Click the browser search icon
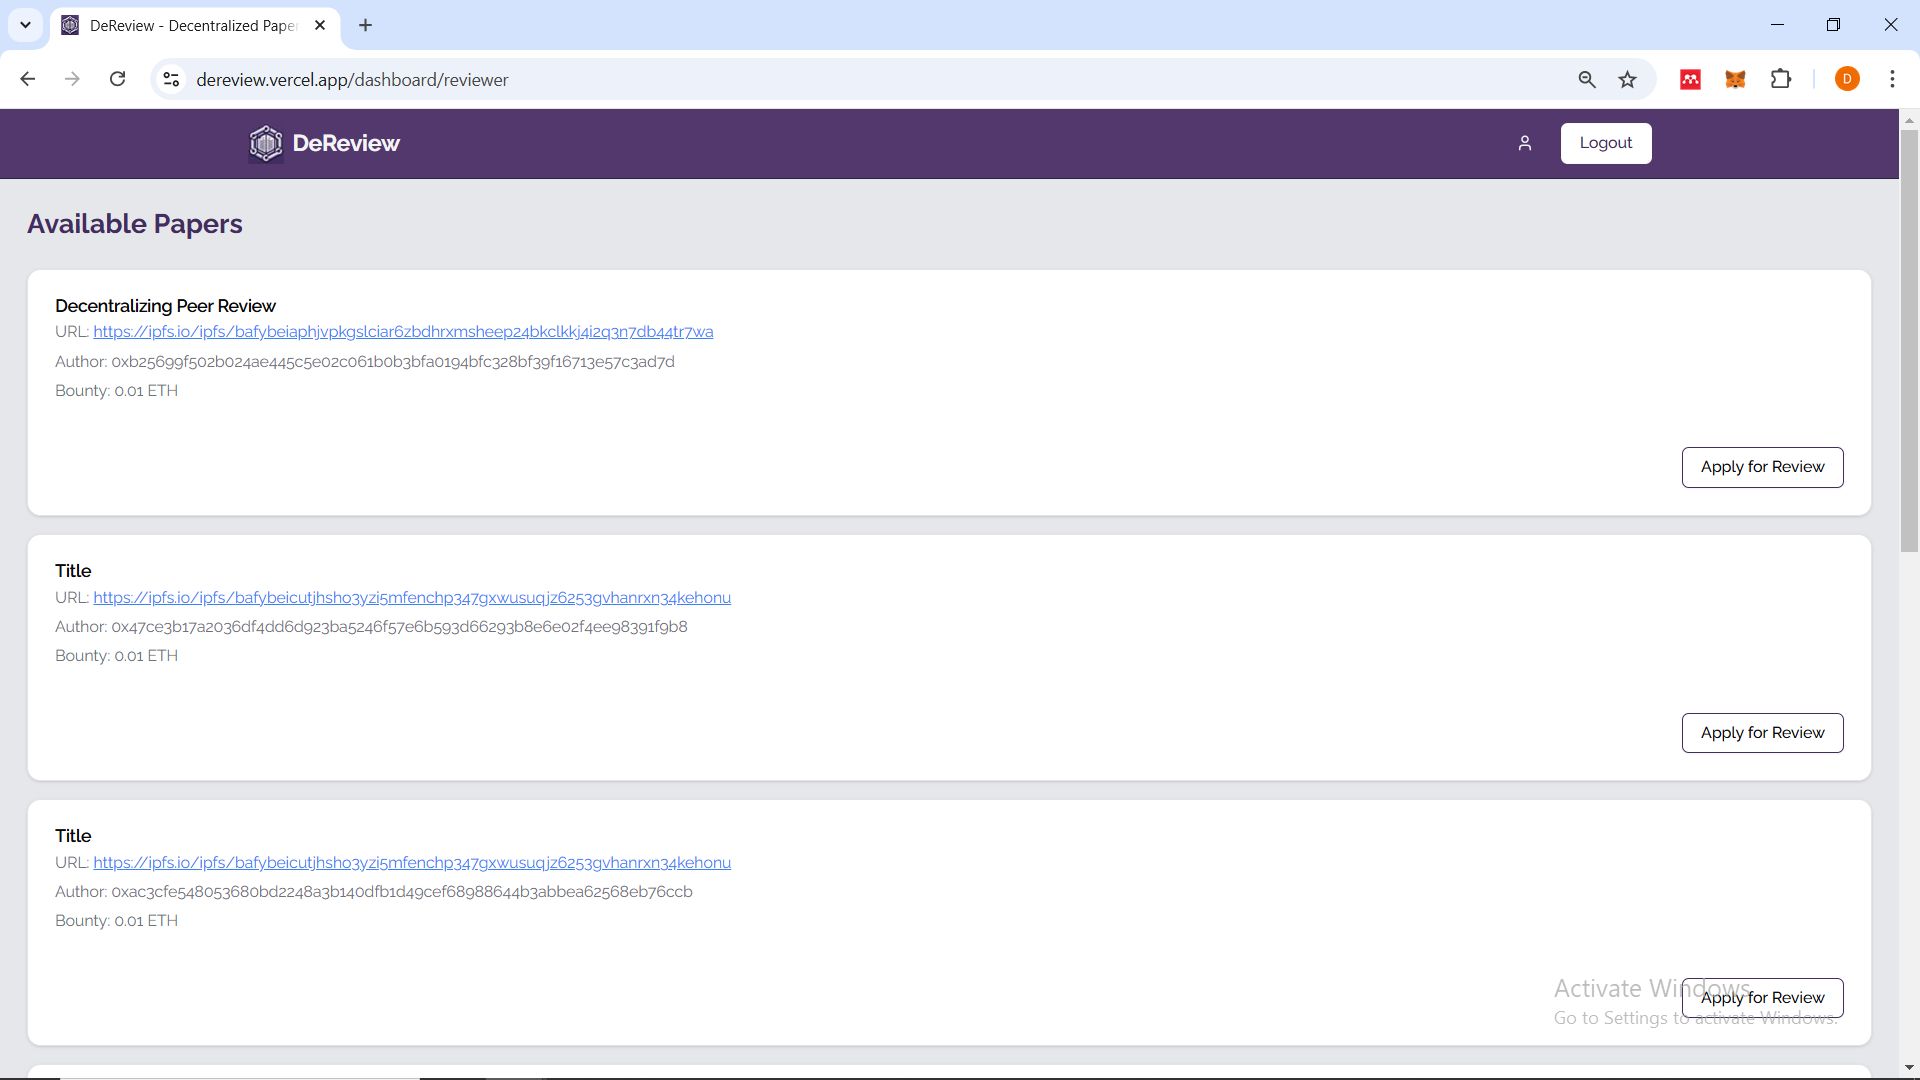This screenshot has width=1920, height=1080. tap(1588, 80)
